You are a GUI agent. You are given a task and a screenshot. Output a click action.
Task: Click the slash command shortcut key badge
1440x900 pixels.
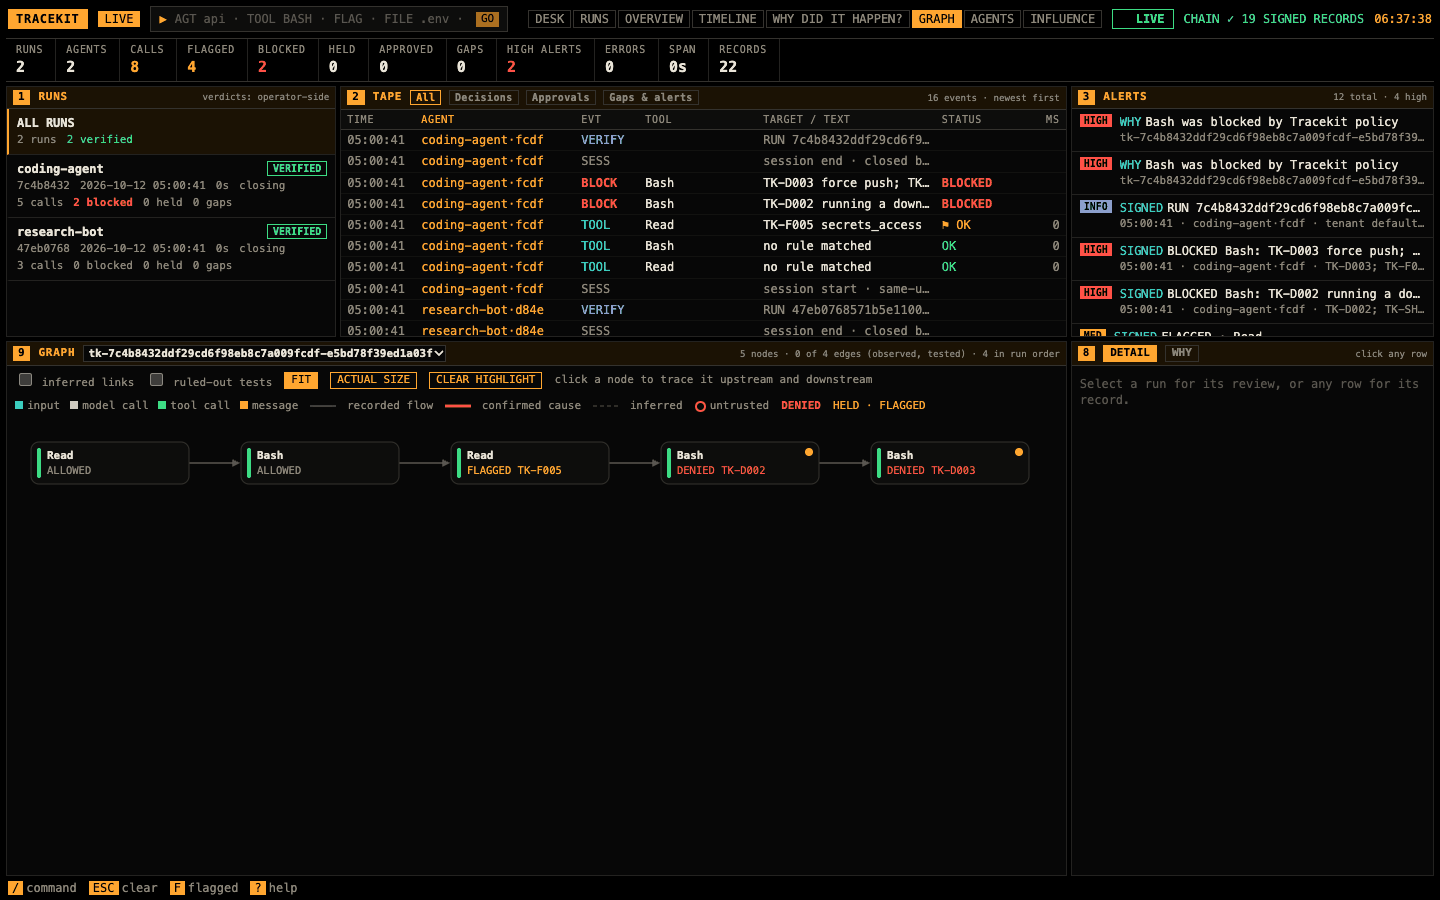tap(15, 888)
